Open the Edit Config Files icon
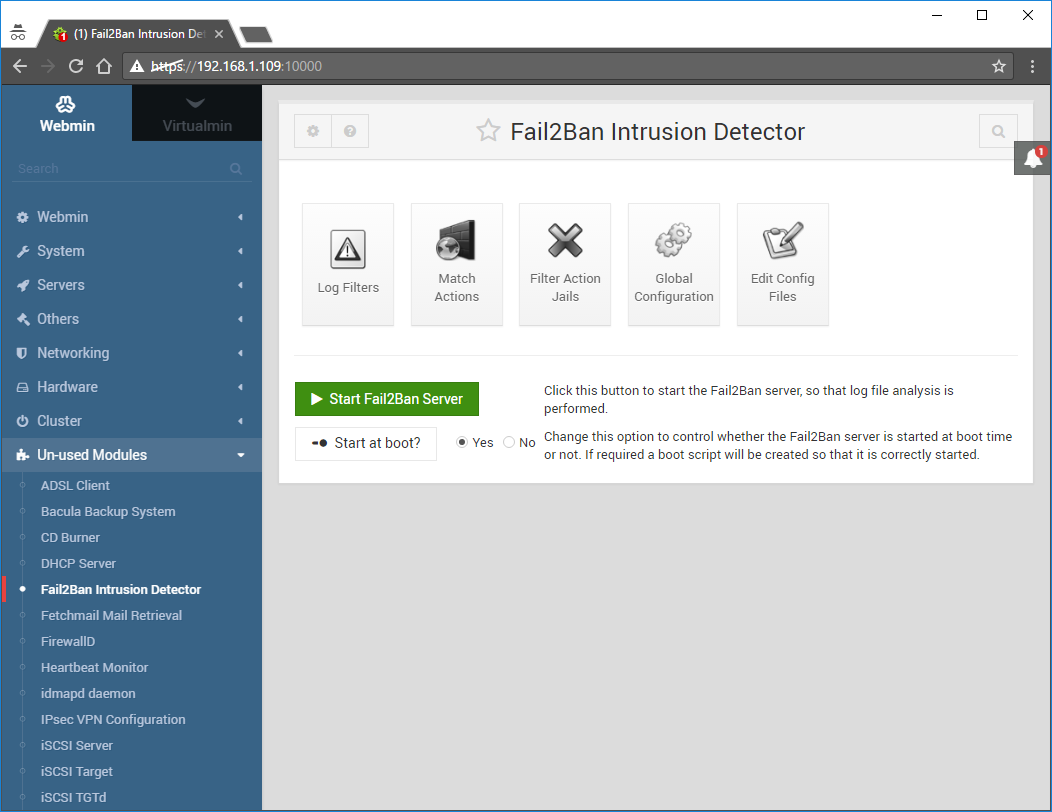This screenshot has height=812, width=1052. pyautogui.click(x=782, y=264)
